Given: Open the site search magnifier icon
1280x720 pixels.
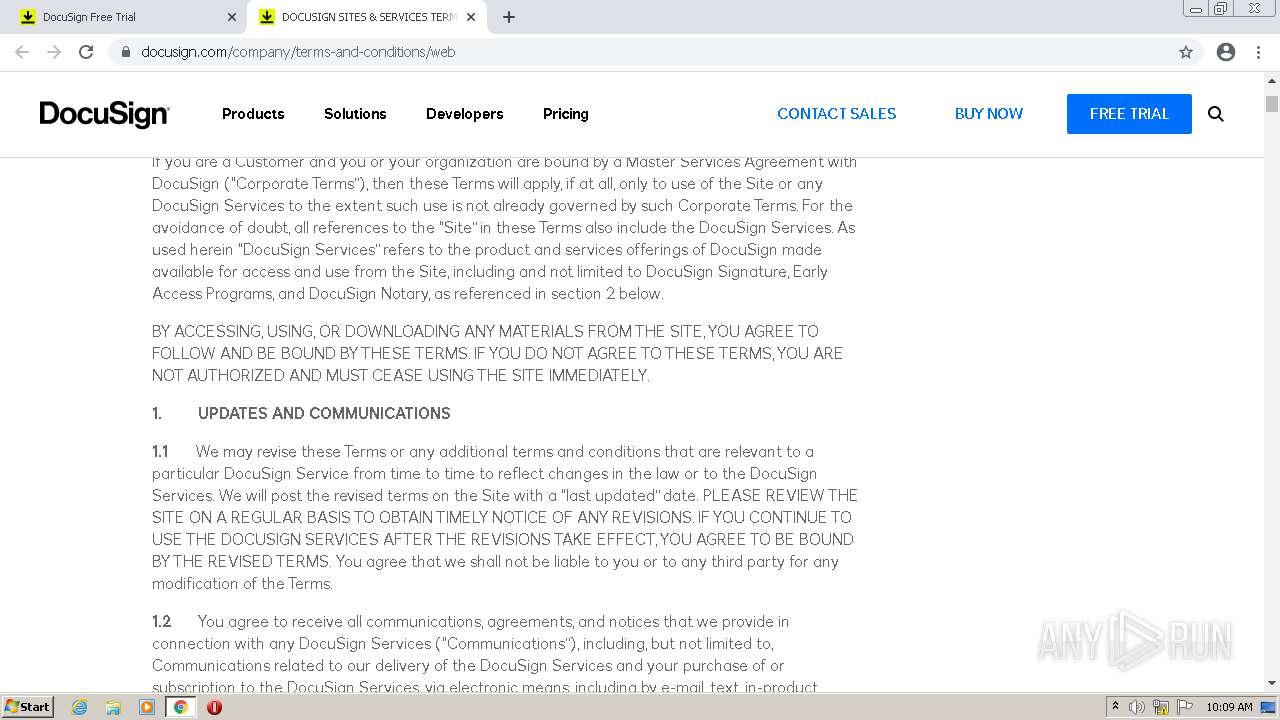Looking at the screenshot, I should [1216, 114].
